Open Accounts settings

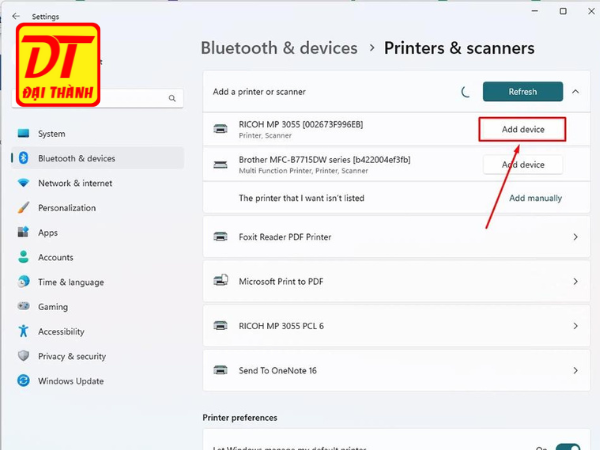pyautogui.click(x=98, y=257)
